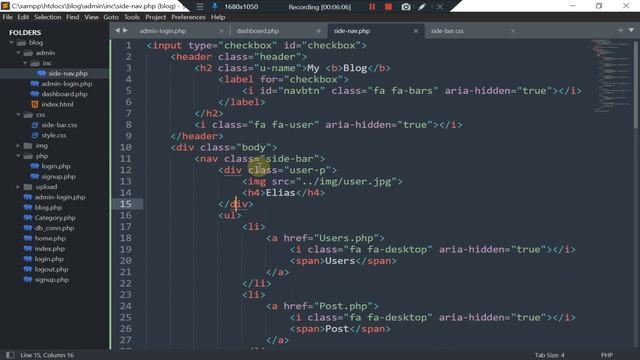Open the Selection menu
Image resolution: width=640 pixels, height=360 pixels.
(47, 17)
